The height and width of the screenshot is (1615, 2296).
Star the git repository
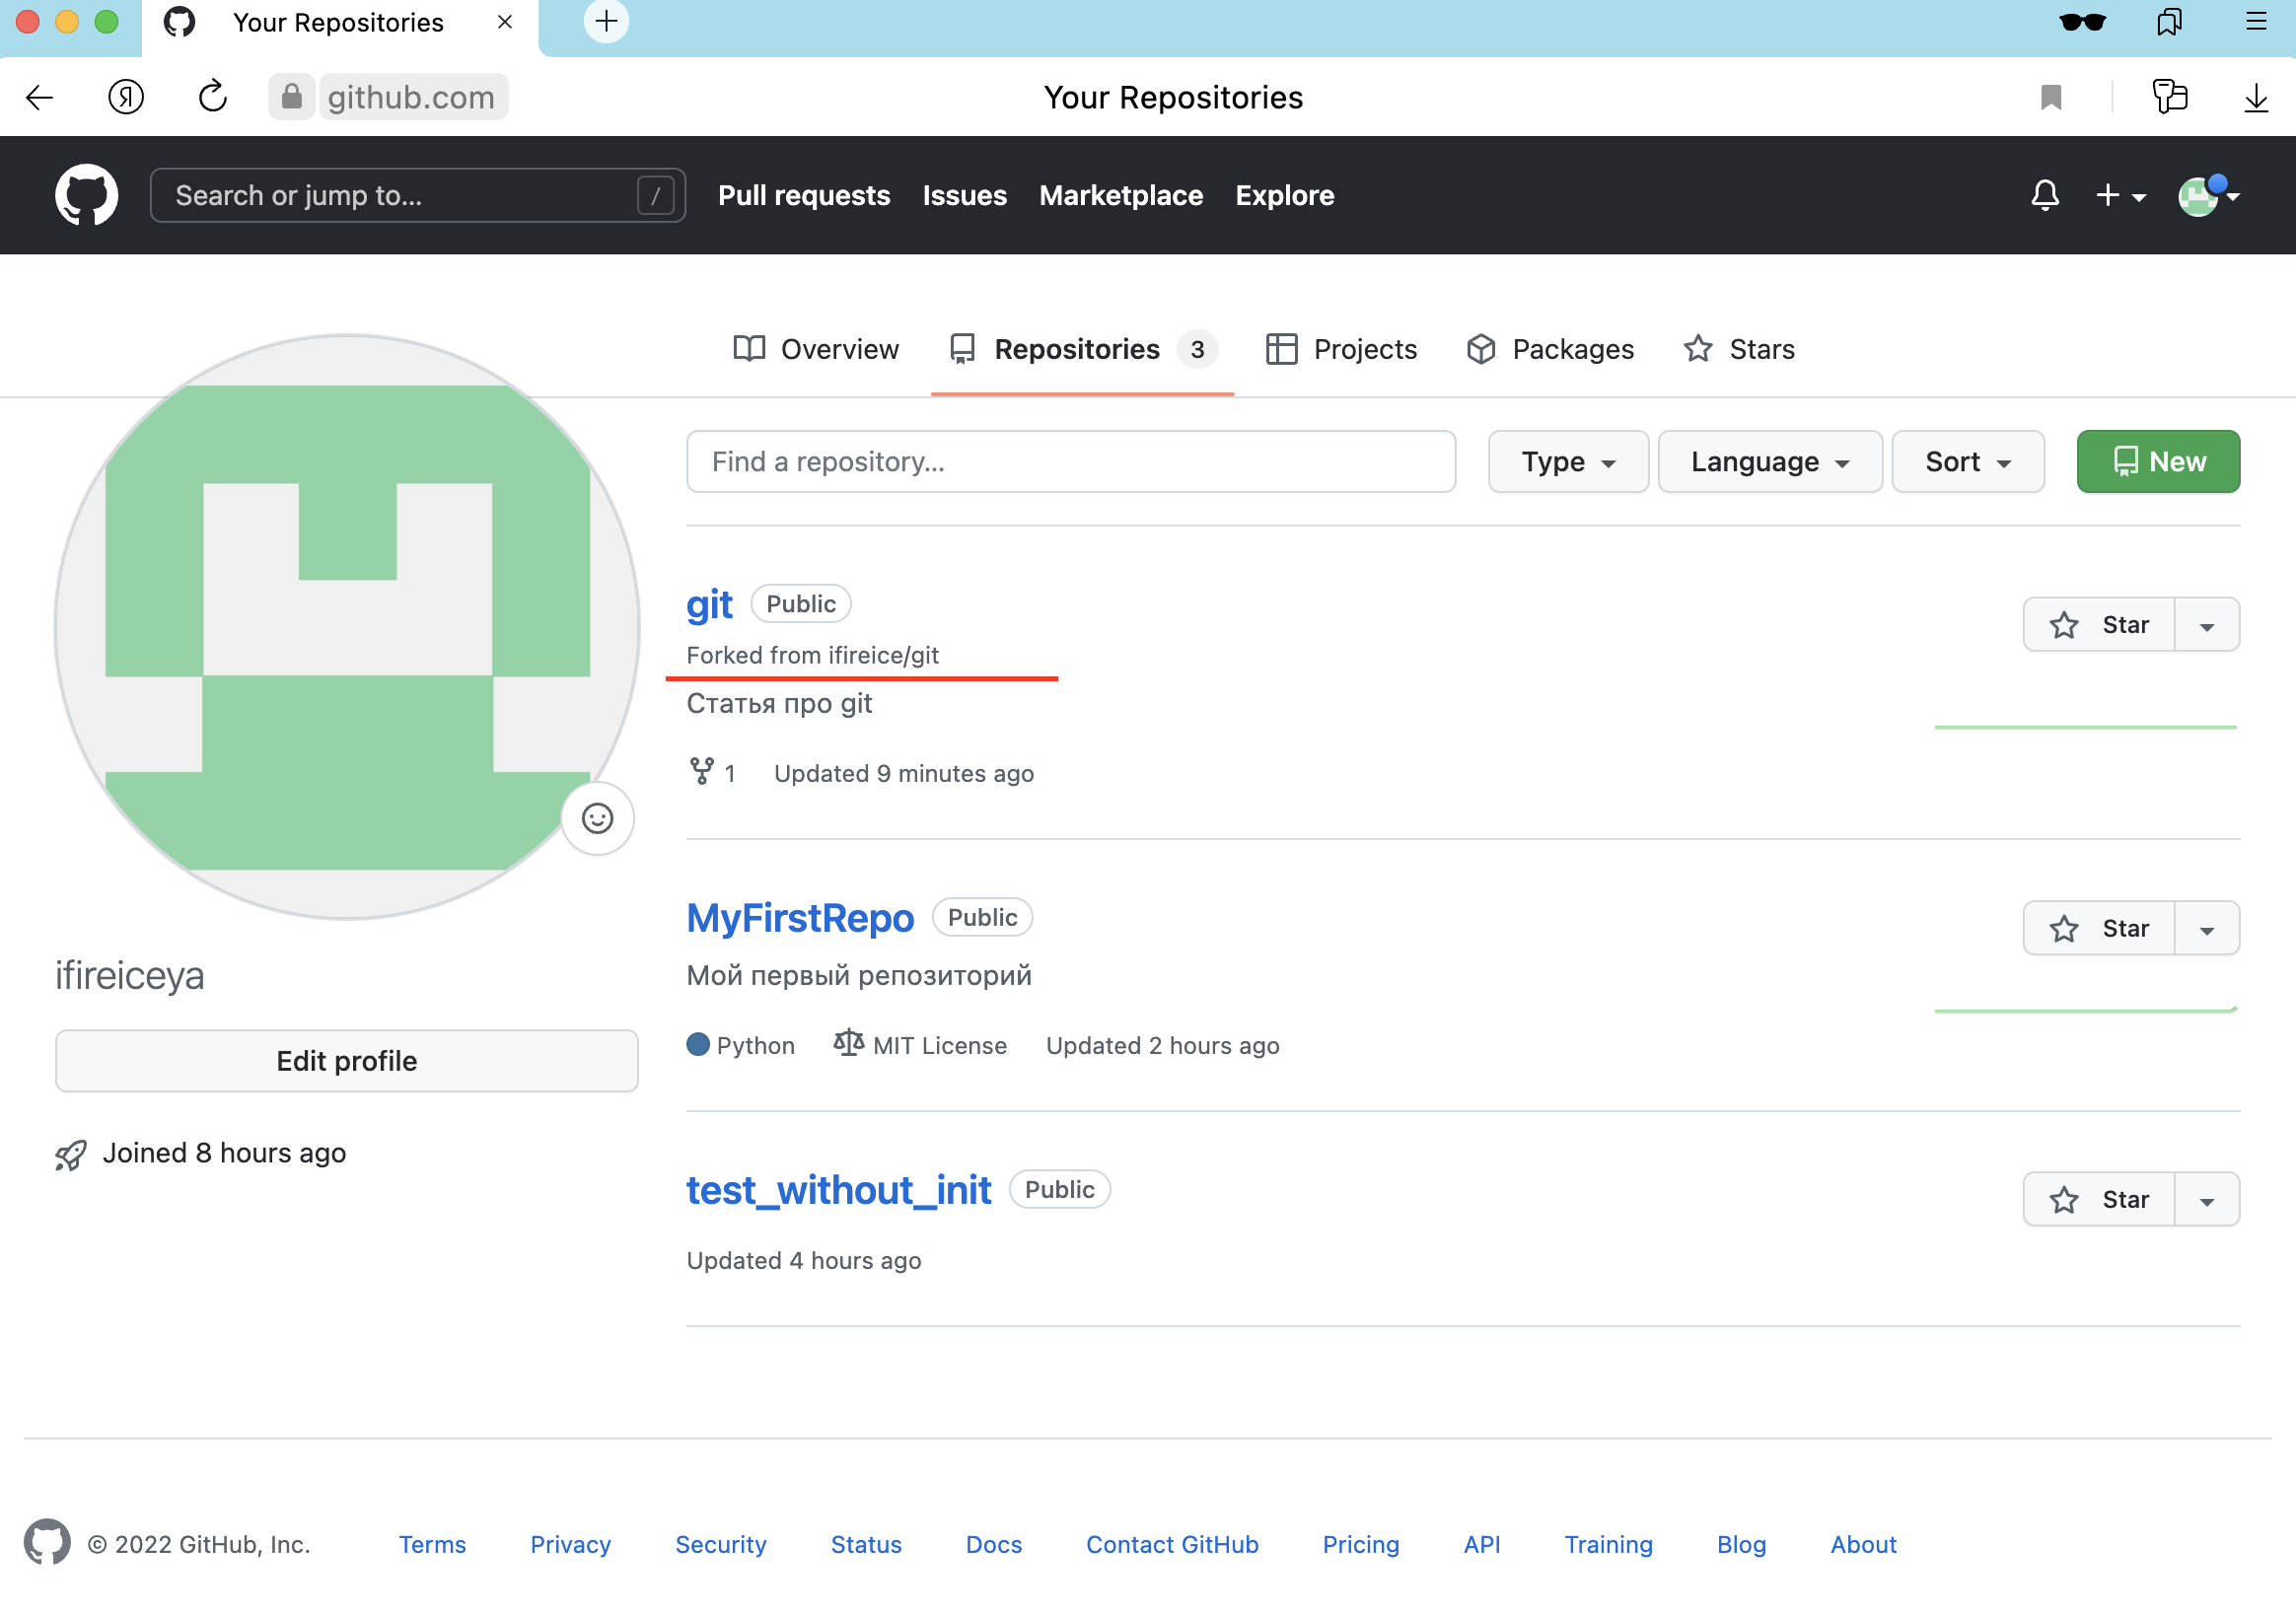tap(2098, 625)
